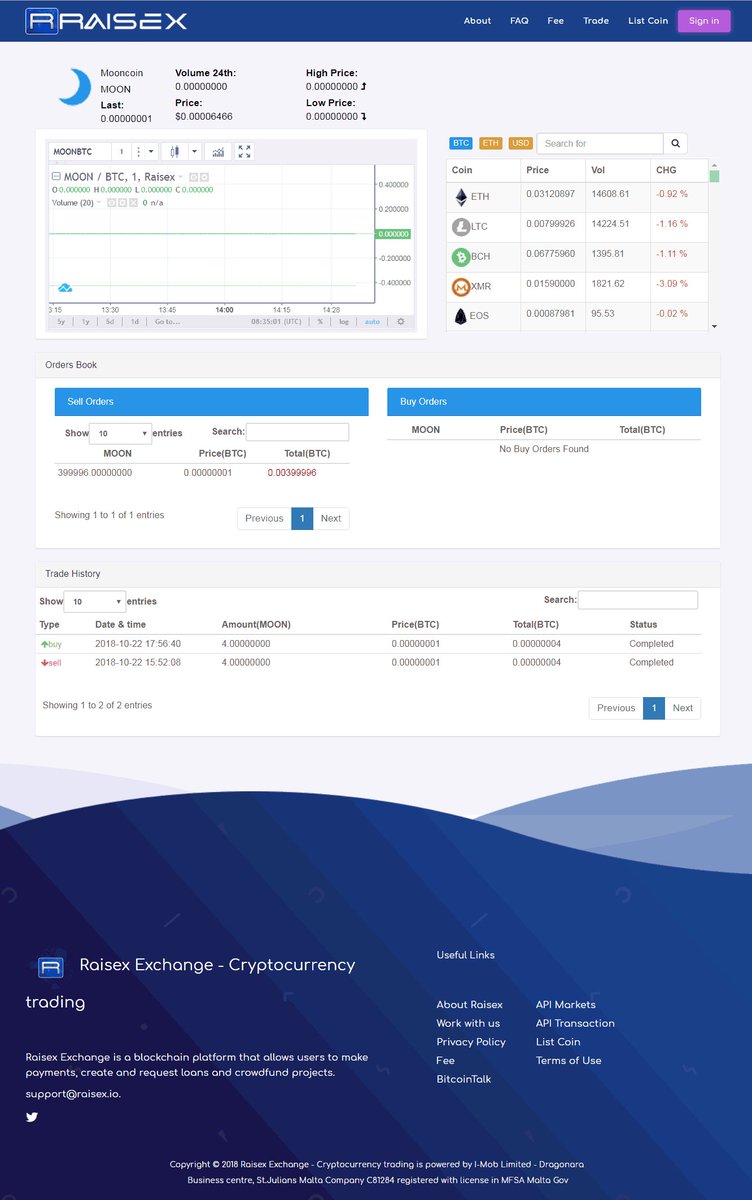Select the BCH coin icon
The height and width of the screenshot is (1200, 752).
tap(461, 257)
